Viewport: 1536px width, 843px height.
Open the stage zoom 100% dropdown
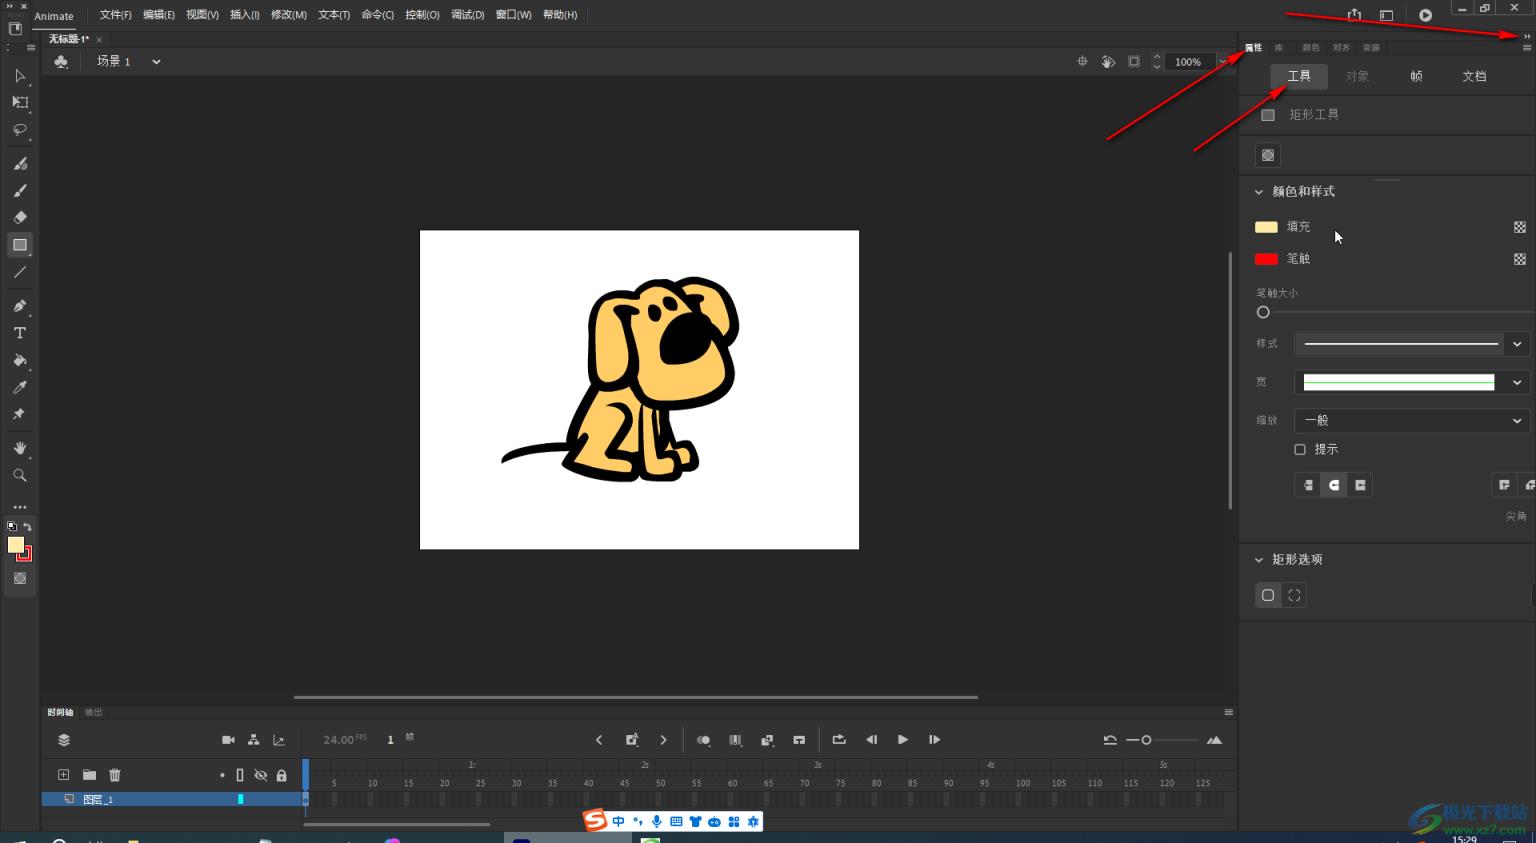[x=1222, y=62]
